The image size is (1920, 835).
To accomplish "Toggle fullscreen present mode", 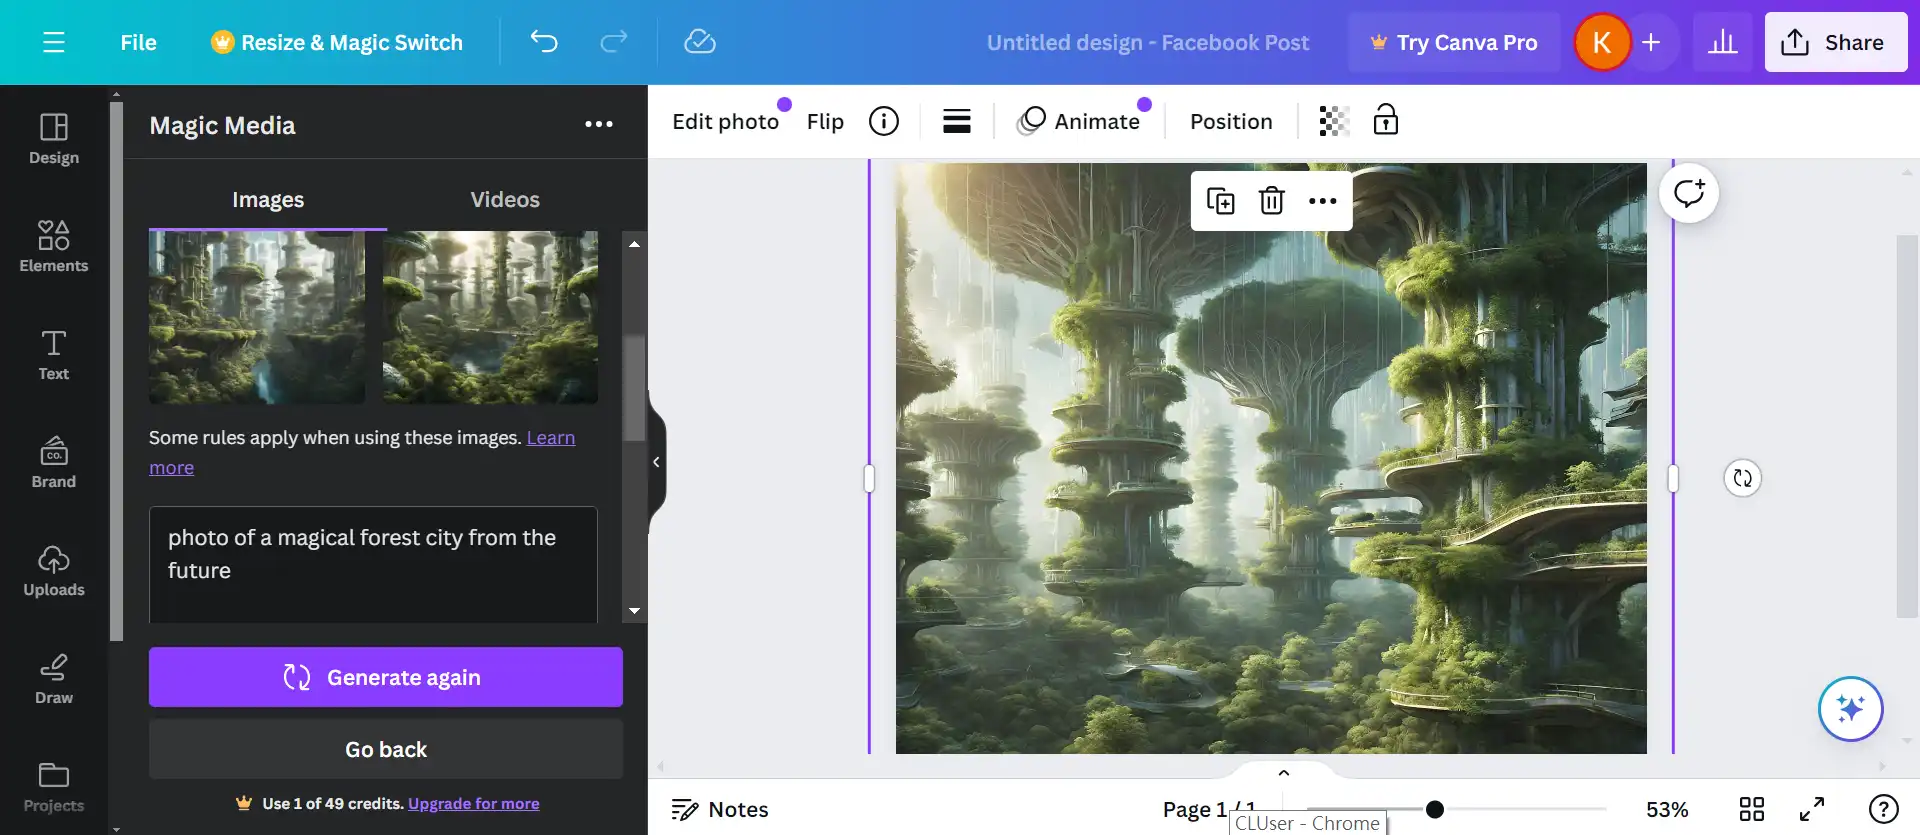I will coord(1812,809).
